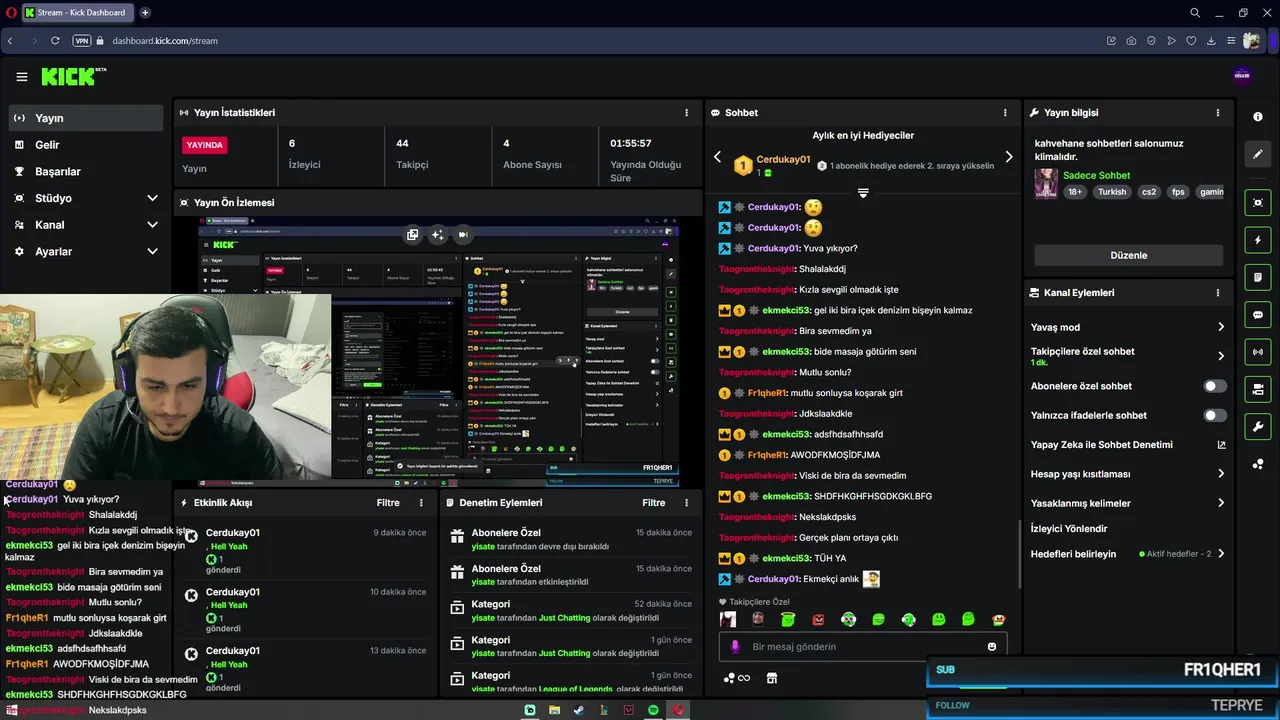Open Kanal Eylemleri three-dot options menu
Screen dimensions: 1280x720
1217,293
